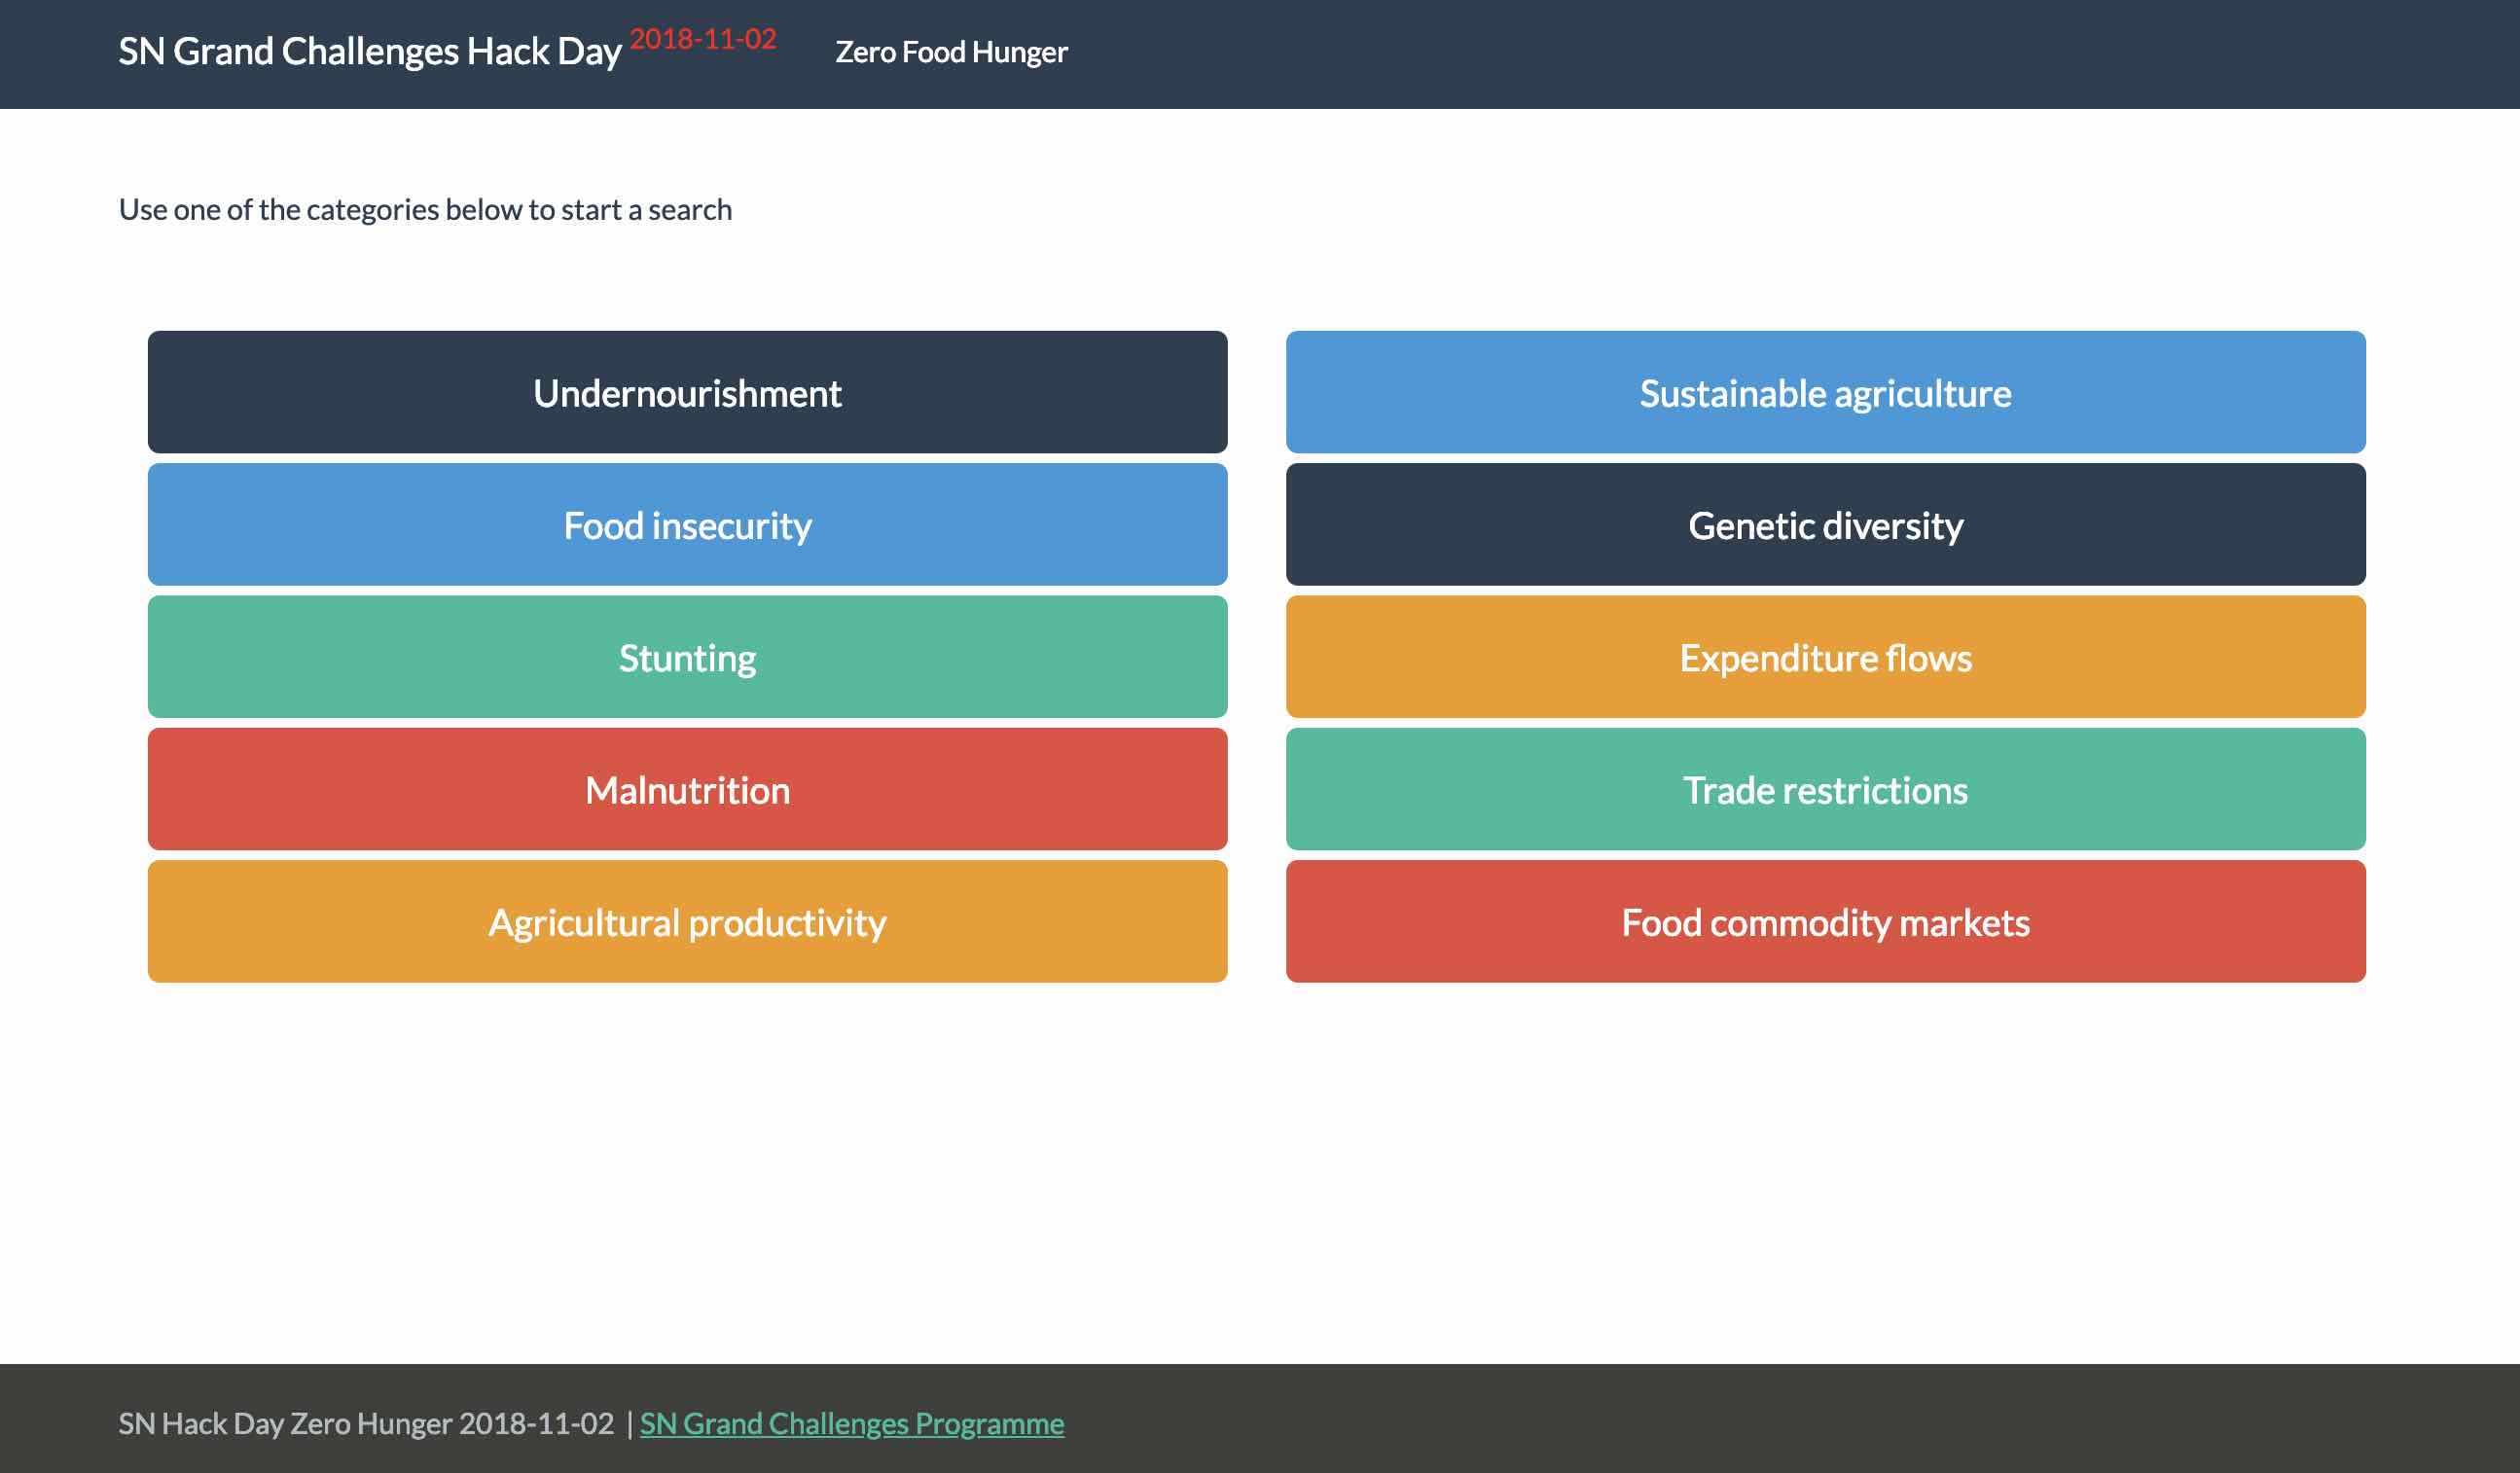Click the Undernourishment category button
The height and width of the screenshot is (1473, 2520).
click(687, 392)
